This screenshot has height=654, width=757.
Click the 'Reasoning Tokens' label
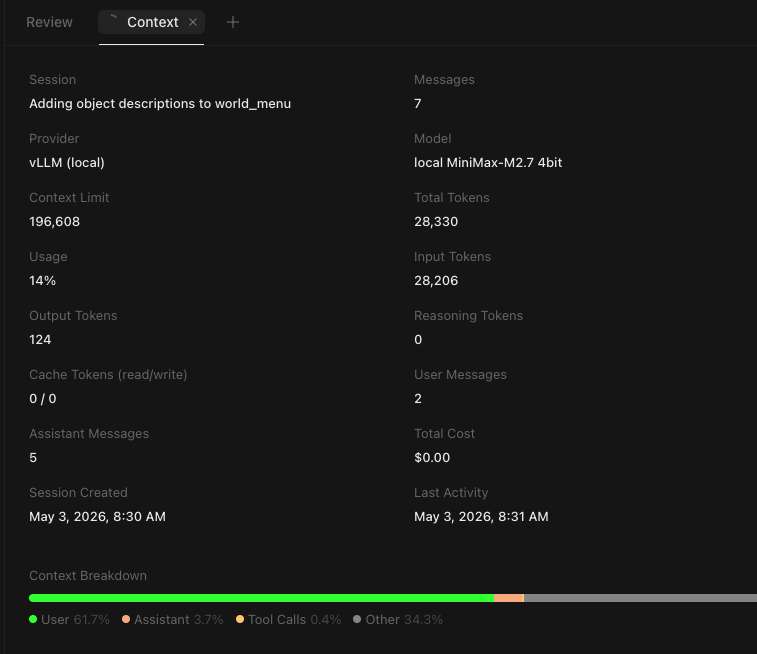tap(468, 316)
